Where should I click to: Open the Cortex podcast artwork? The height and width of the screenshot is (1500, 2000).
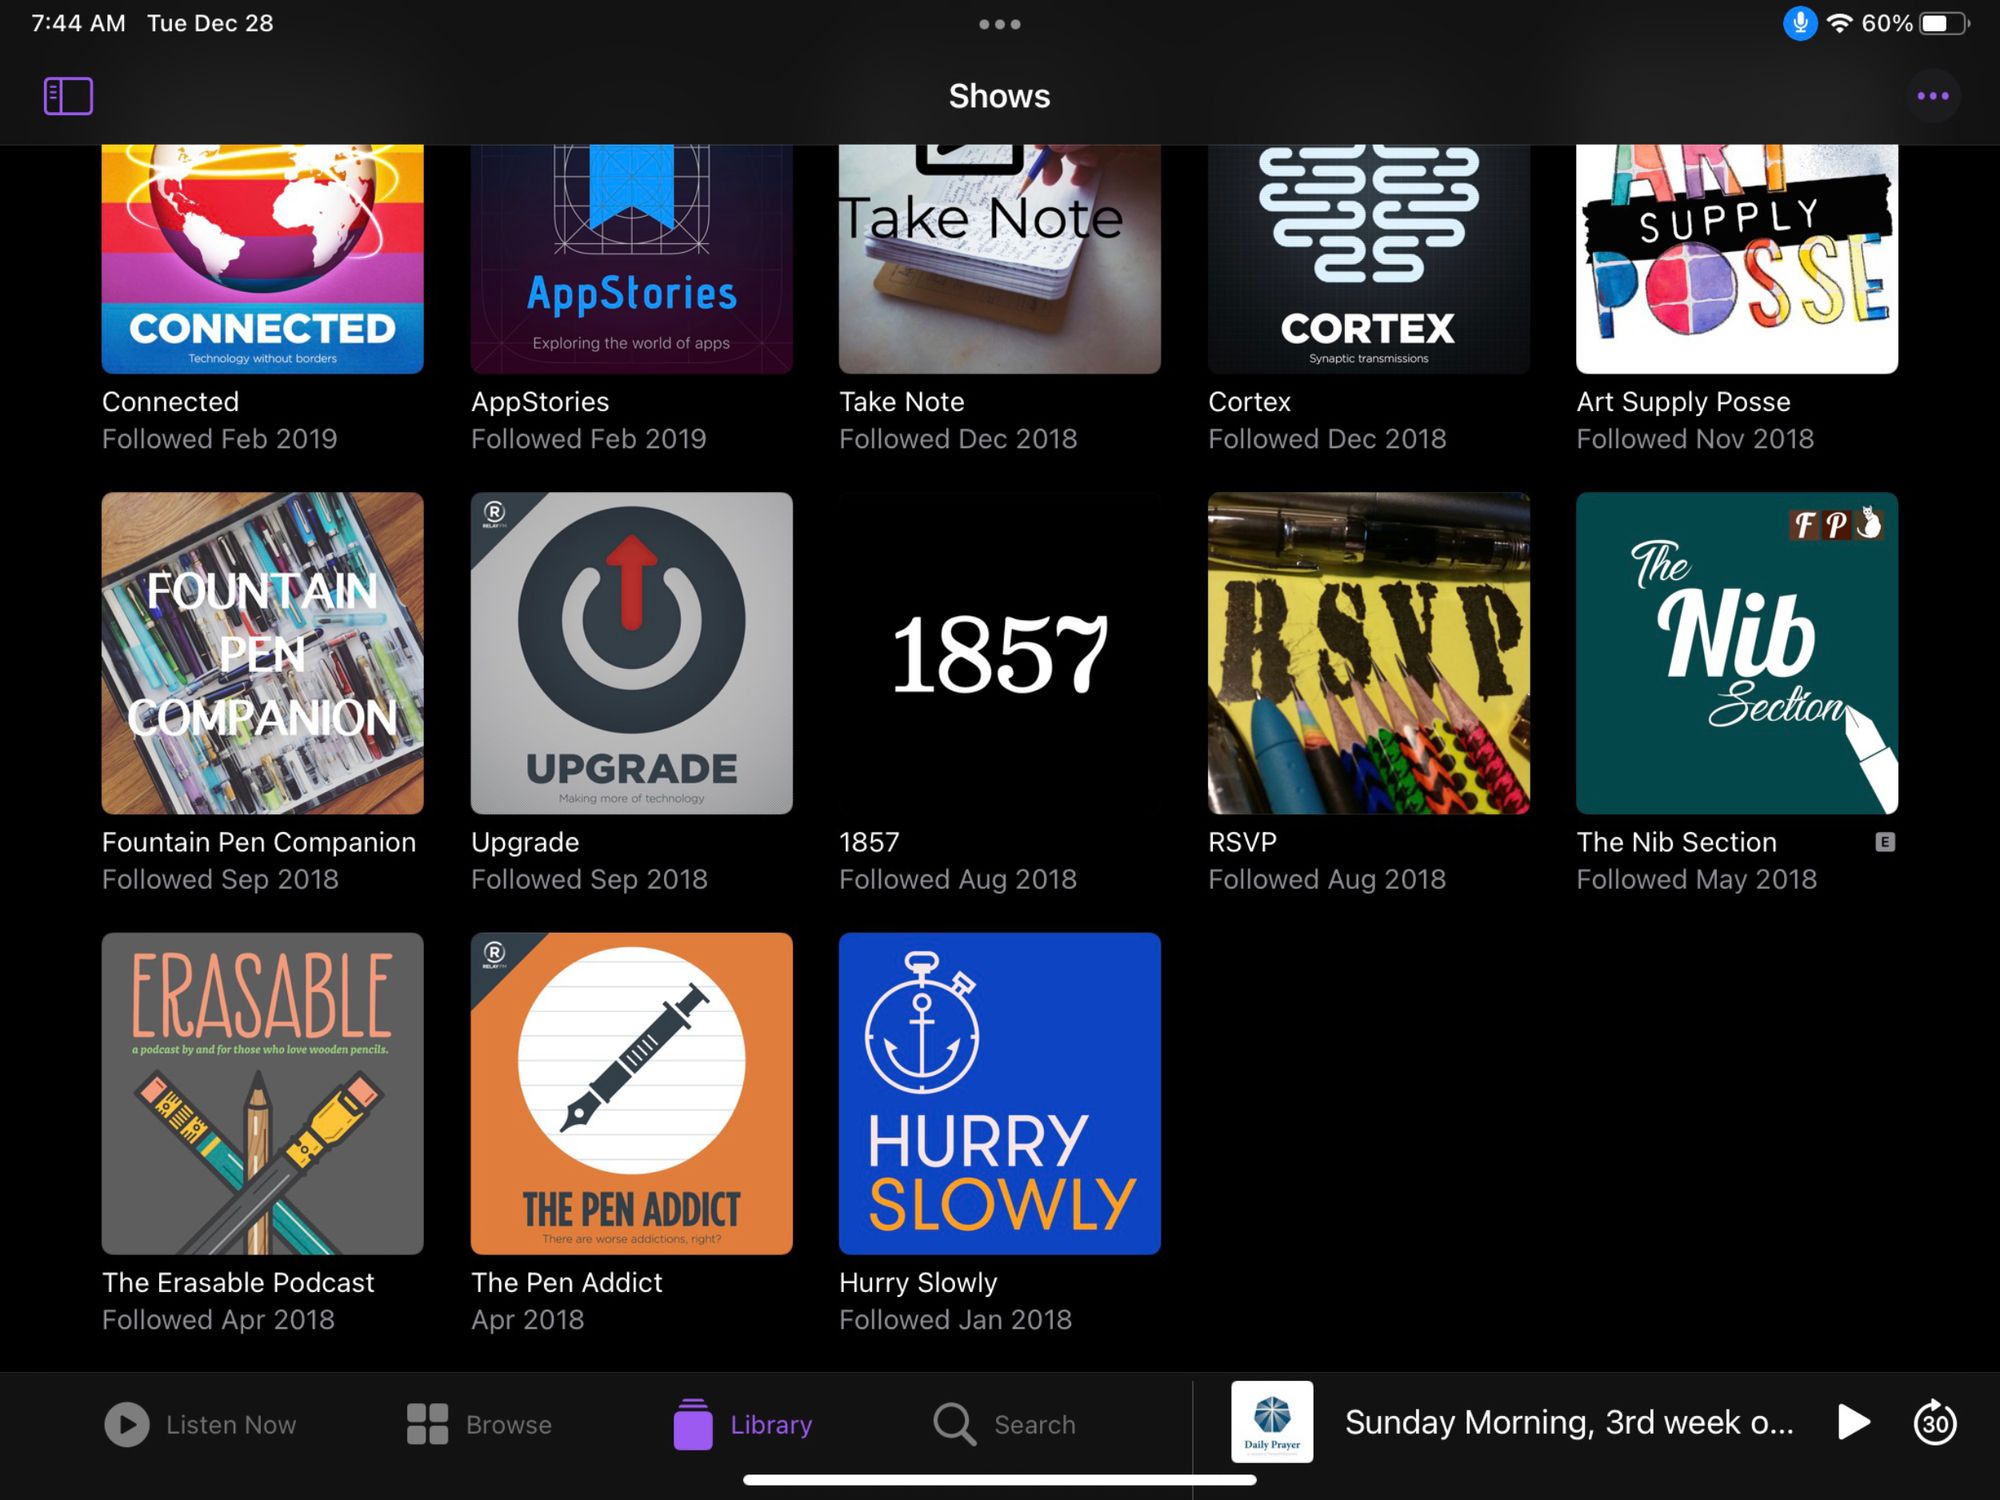tap(1368, 259)
